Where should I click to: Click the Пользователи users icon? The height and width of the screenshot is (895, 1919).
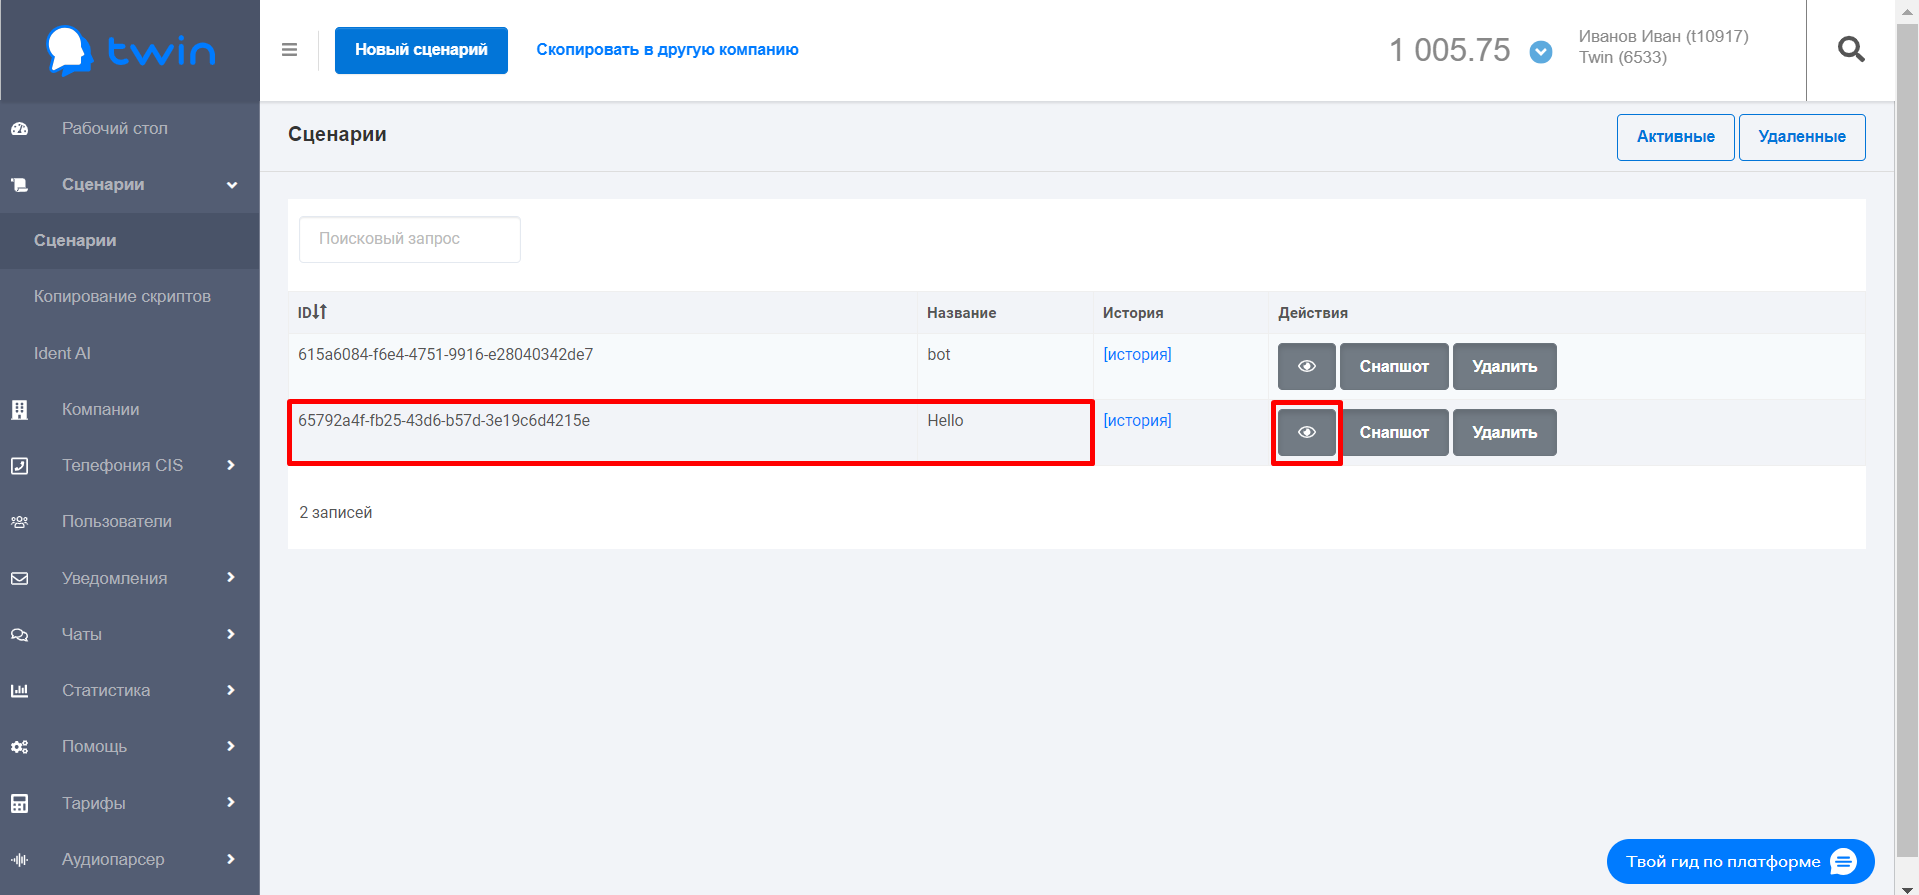19,521
